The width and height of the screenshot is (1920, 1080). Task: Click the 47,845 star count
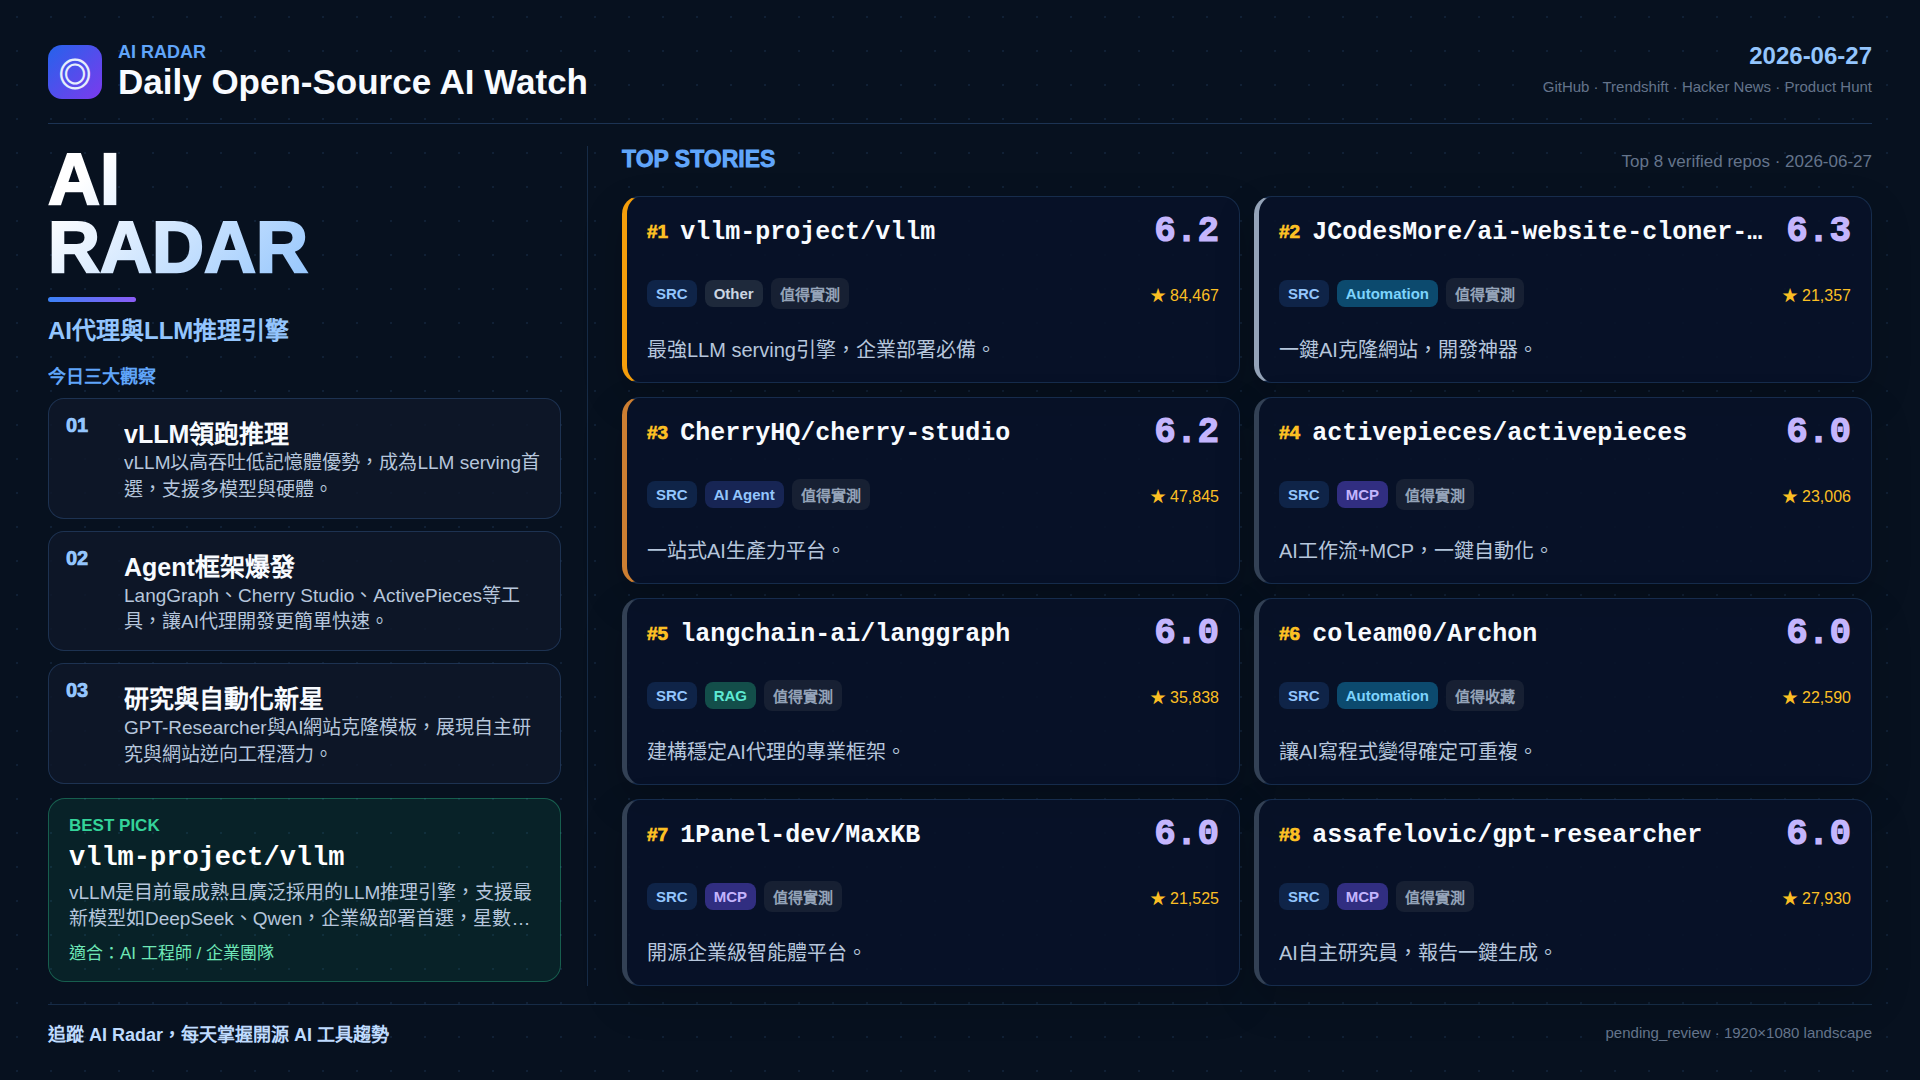[x=1185, y=496]
